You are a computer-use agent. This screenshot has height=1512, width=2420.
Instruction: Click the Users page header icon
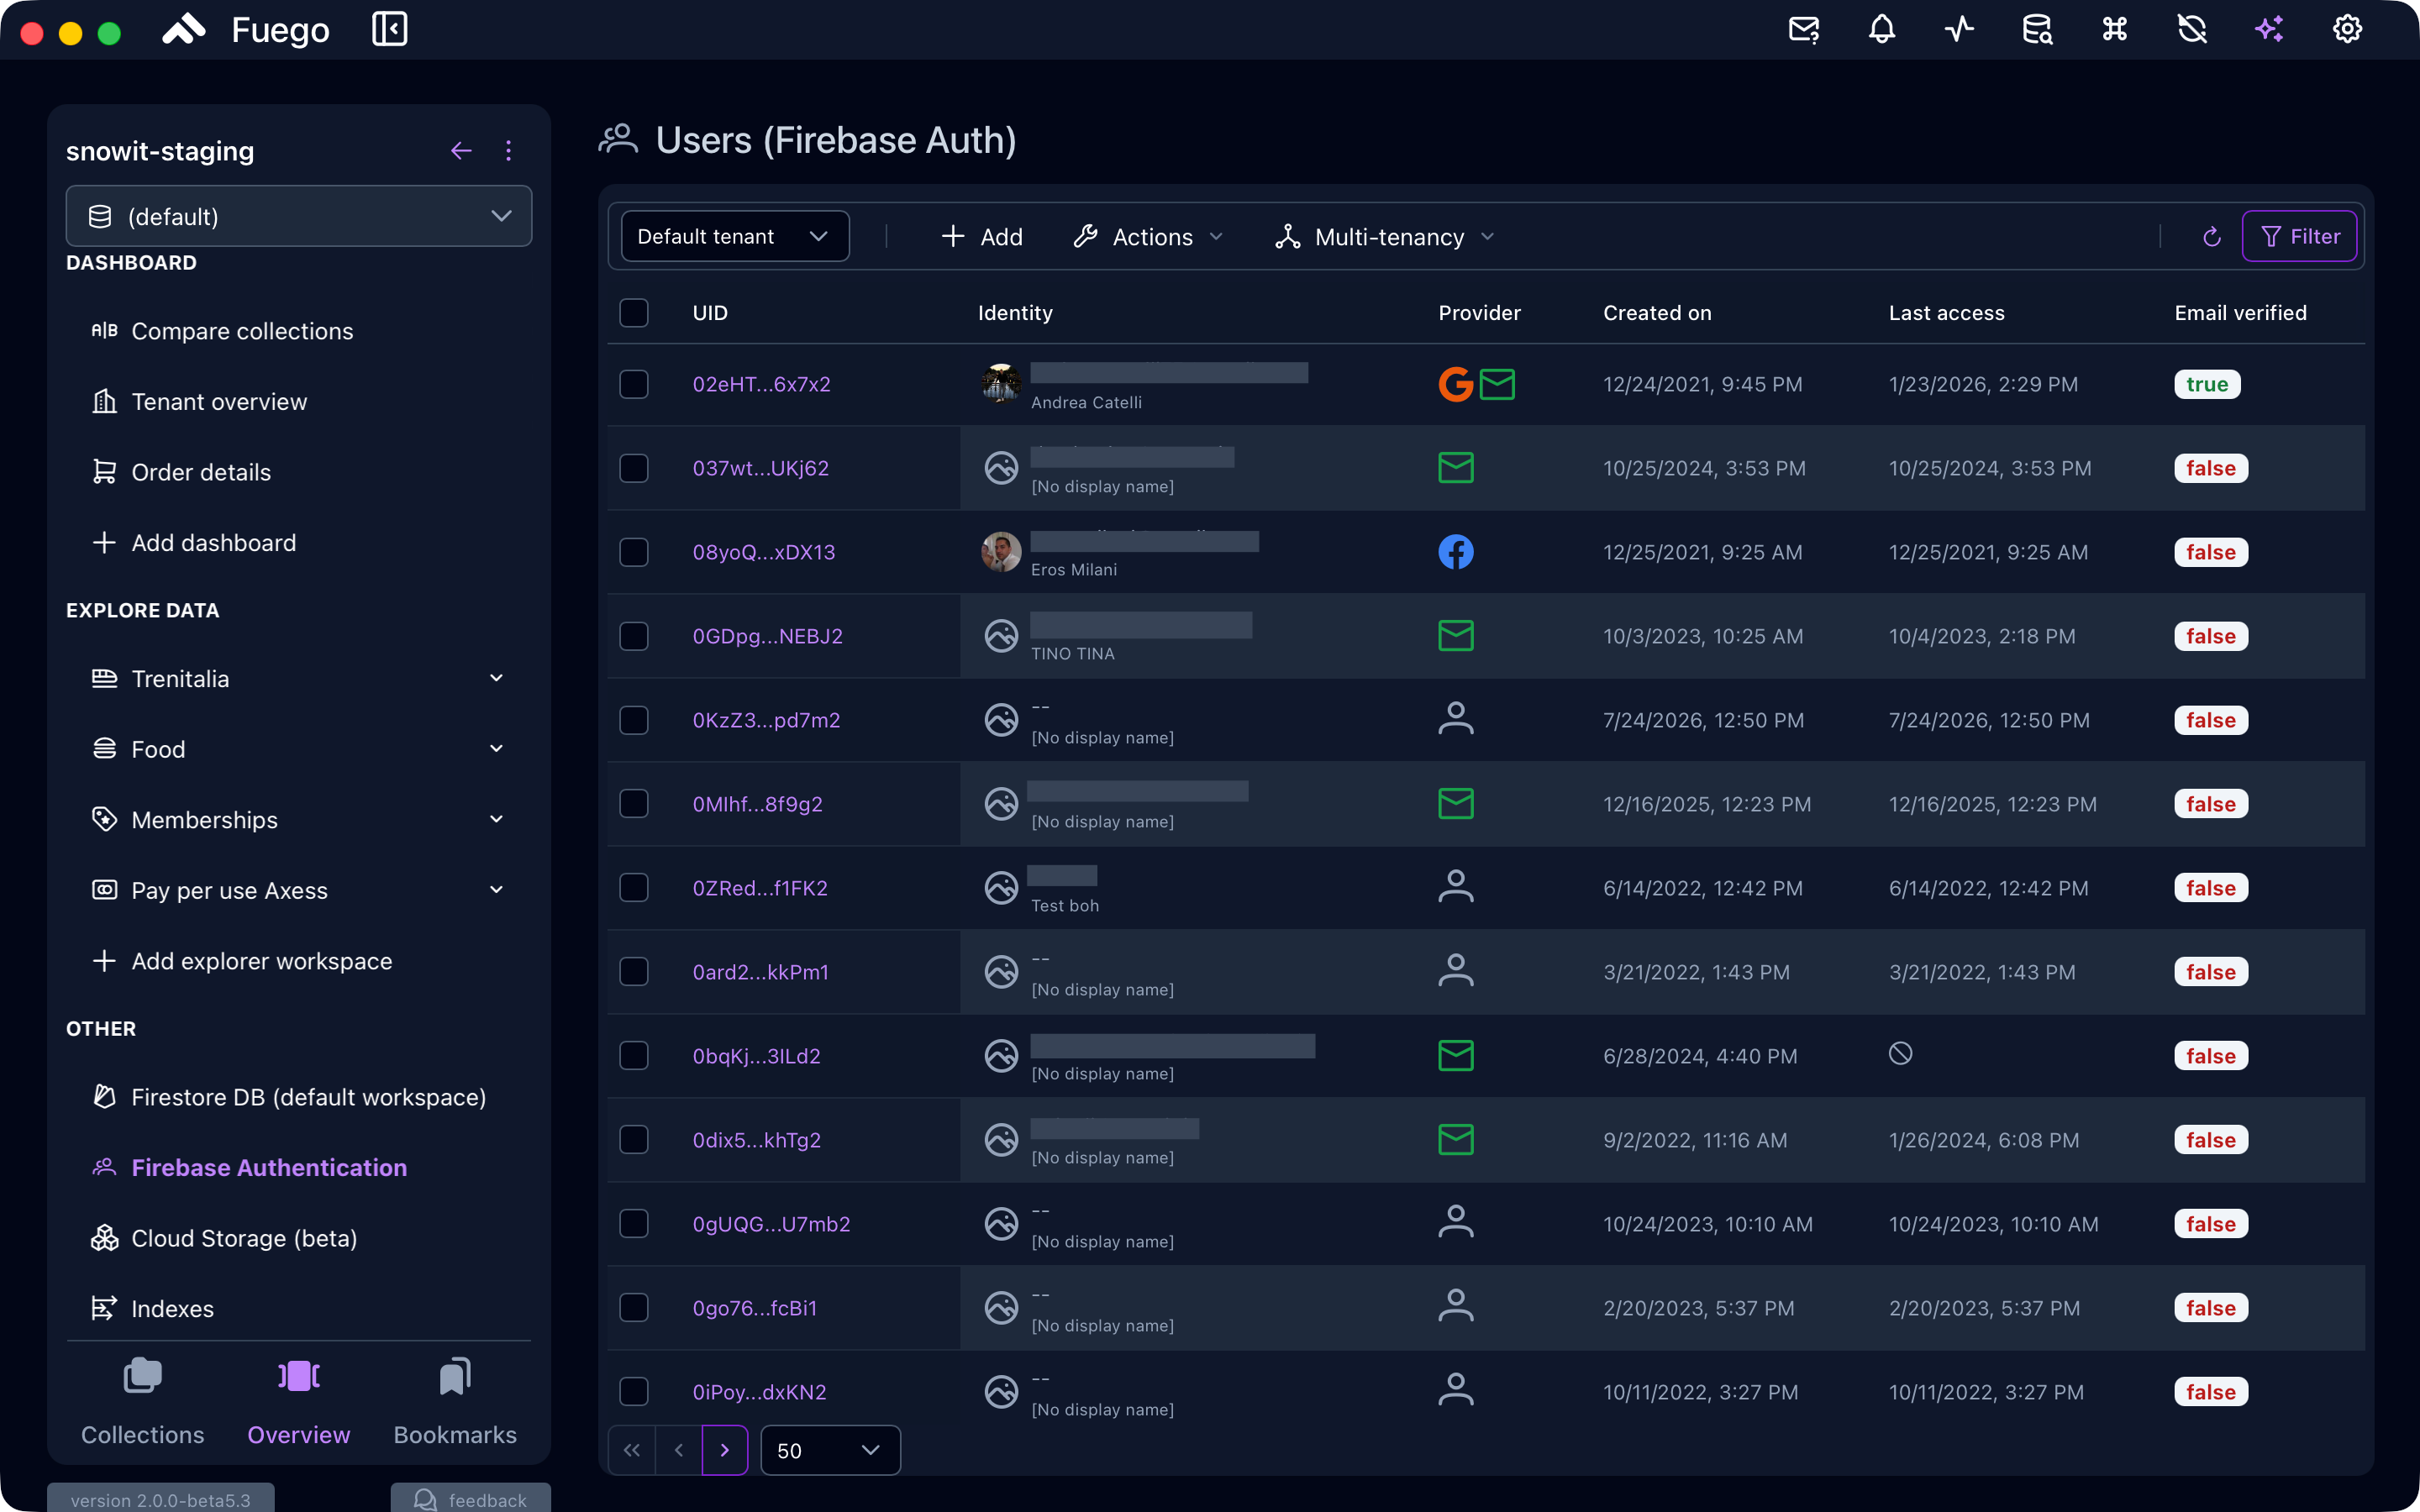tap(618, 140)
